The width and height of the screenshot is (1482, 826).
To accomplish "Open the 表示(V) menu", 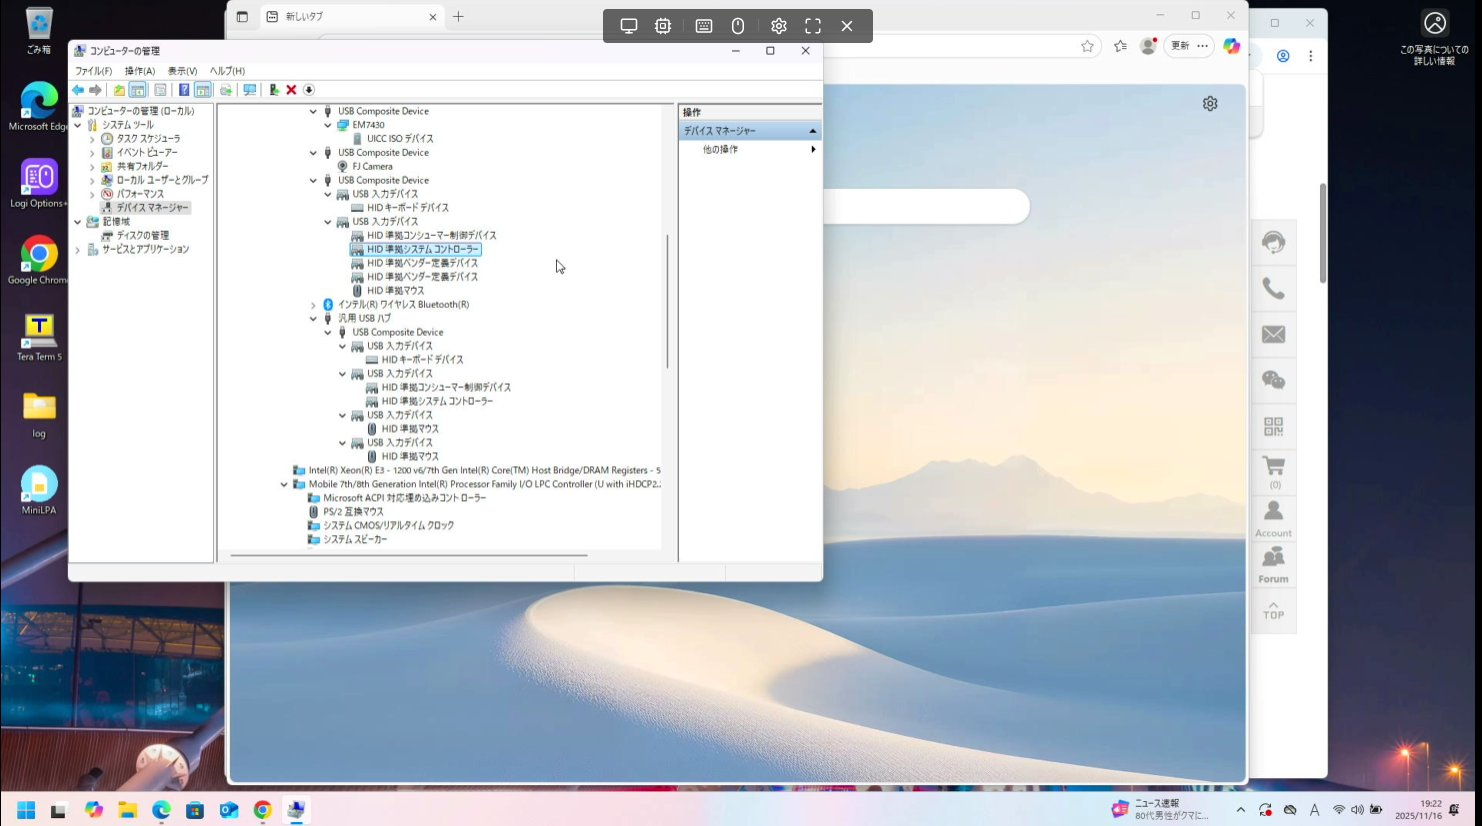I will click(182, 71).
